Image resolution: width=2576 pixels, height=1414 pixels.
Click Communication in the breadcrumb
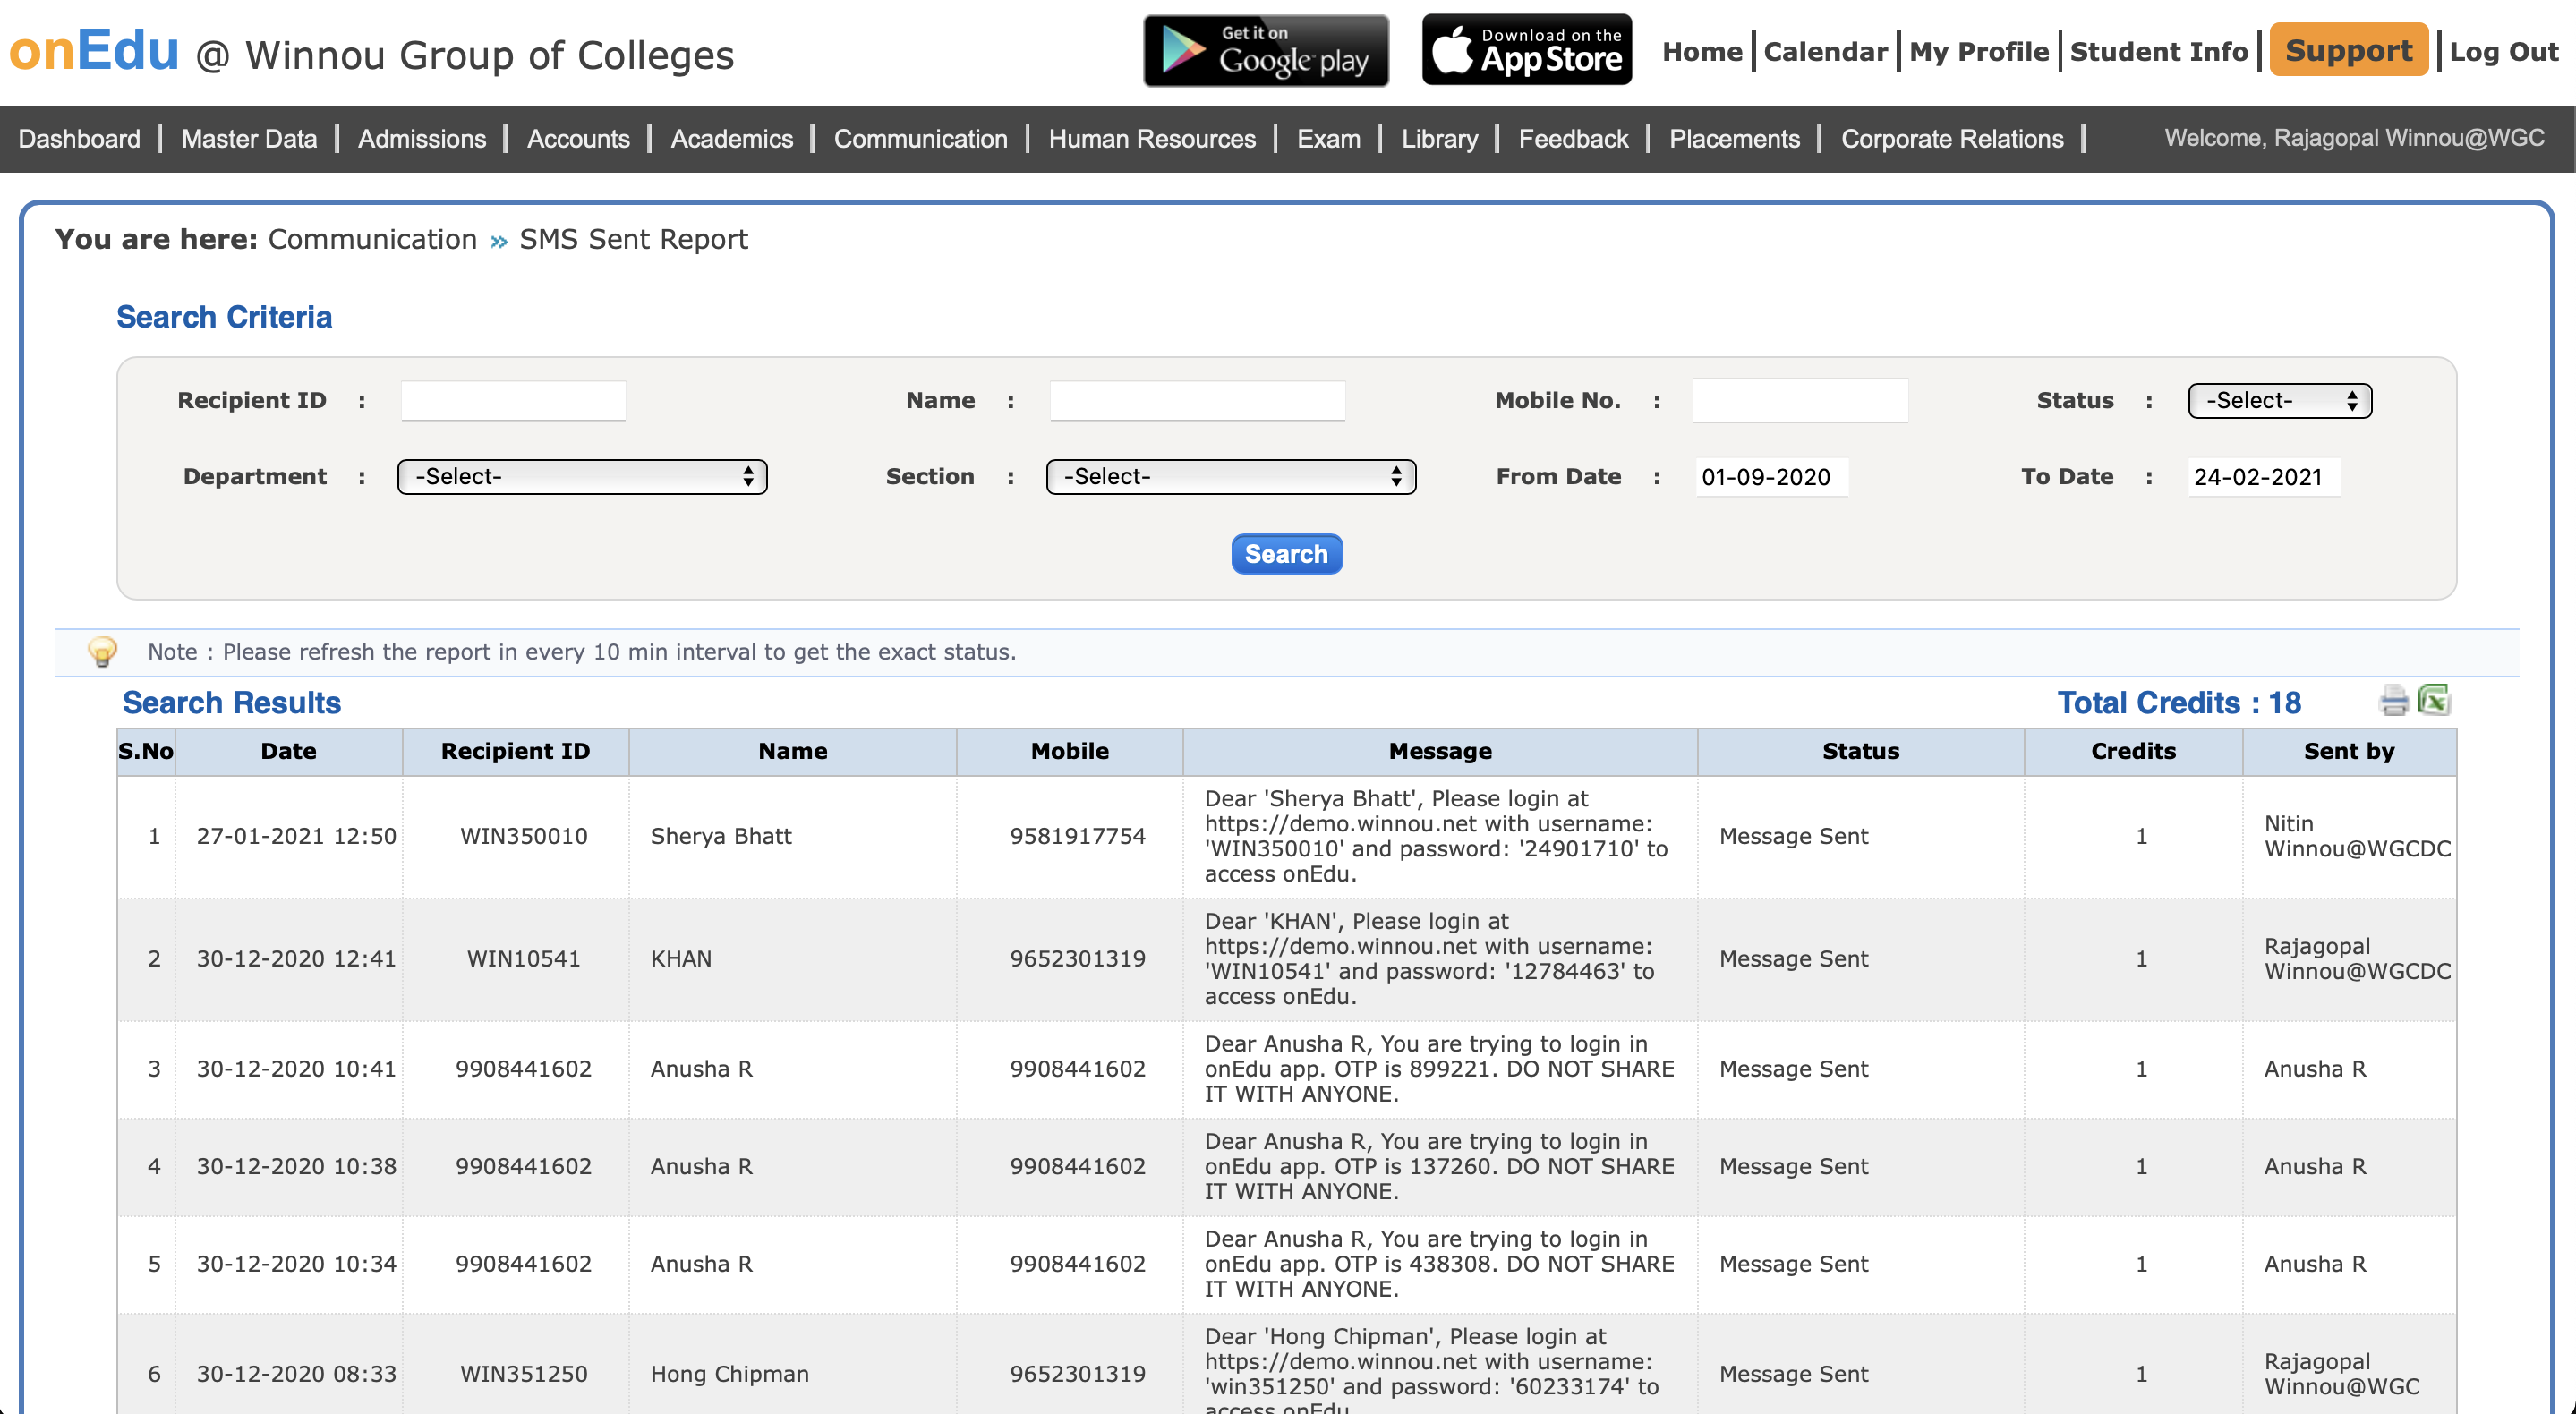(x=372, y=239)
